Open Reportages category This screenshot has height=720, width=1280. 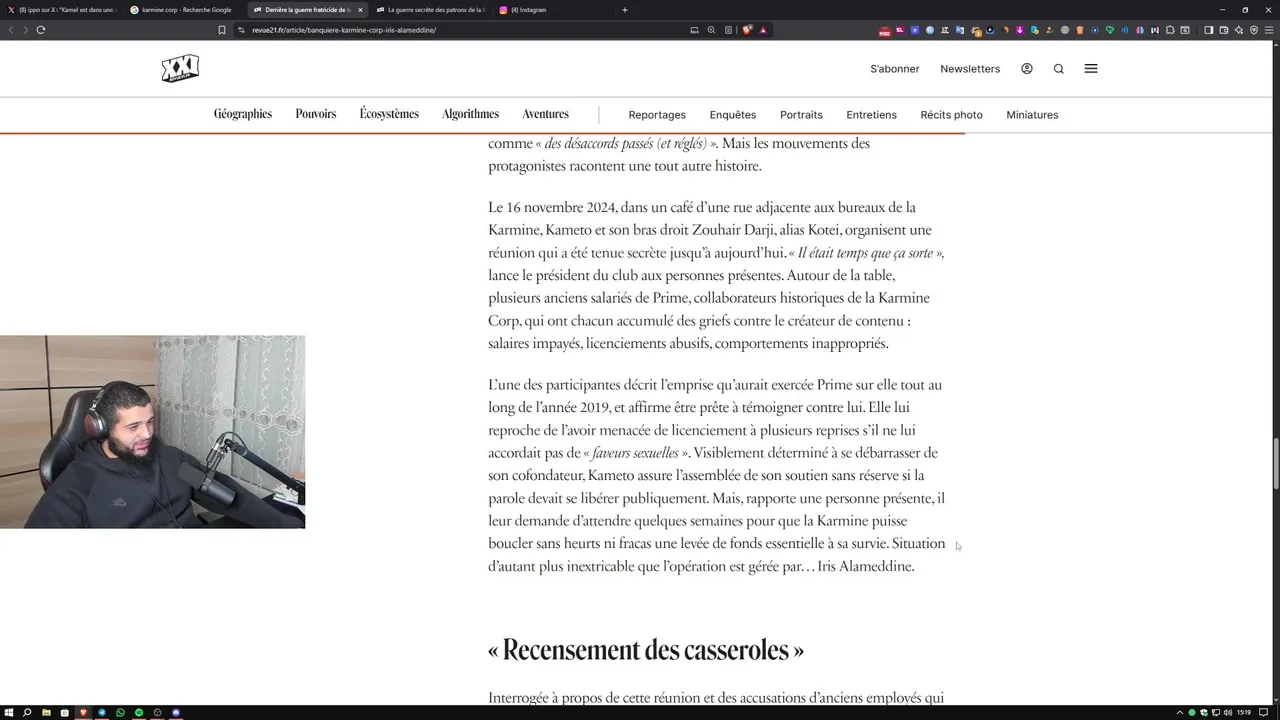pyautogui.click(x=657, y=115)
